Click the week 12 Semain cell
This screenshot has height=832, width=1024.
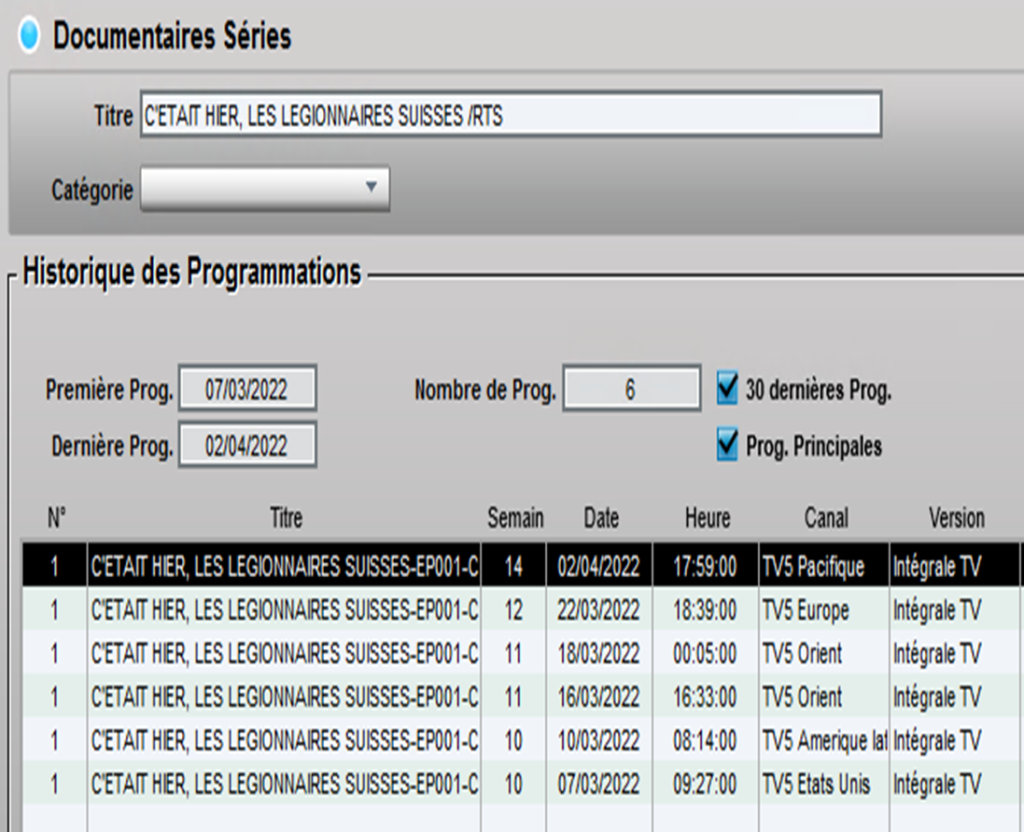pos(514,610)
